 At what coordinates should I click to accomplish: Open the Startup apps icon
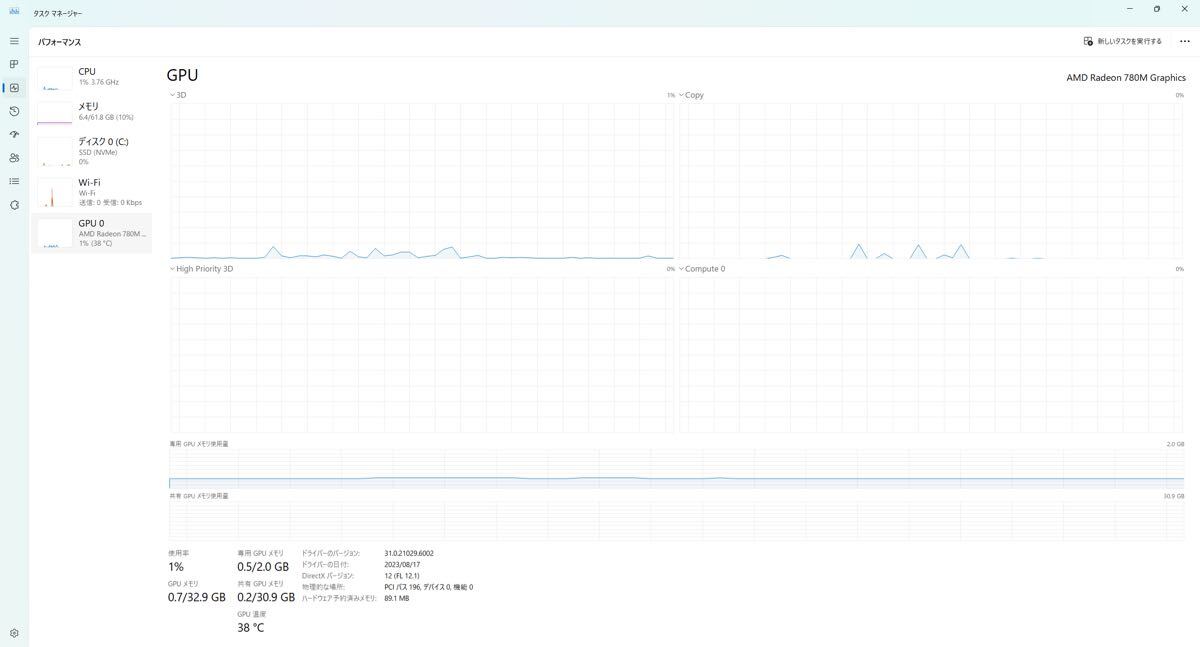[x=14, y=134]
